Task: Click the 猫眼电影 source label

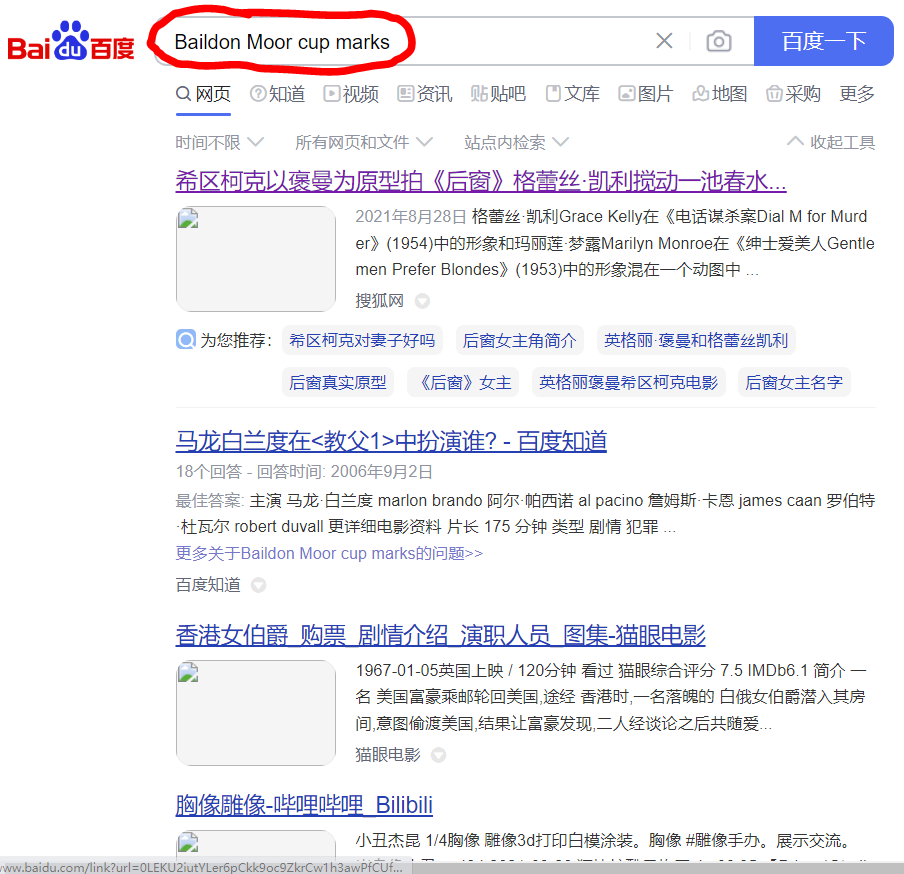Action: (x=388, y=755)
